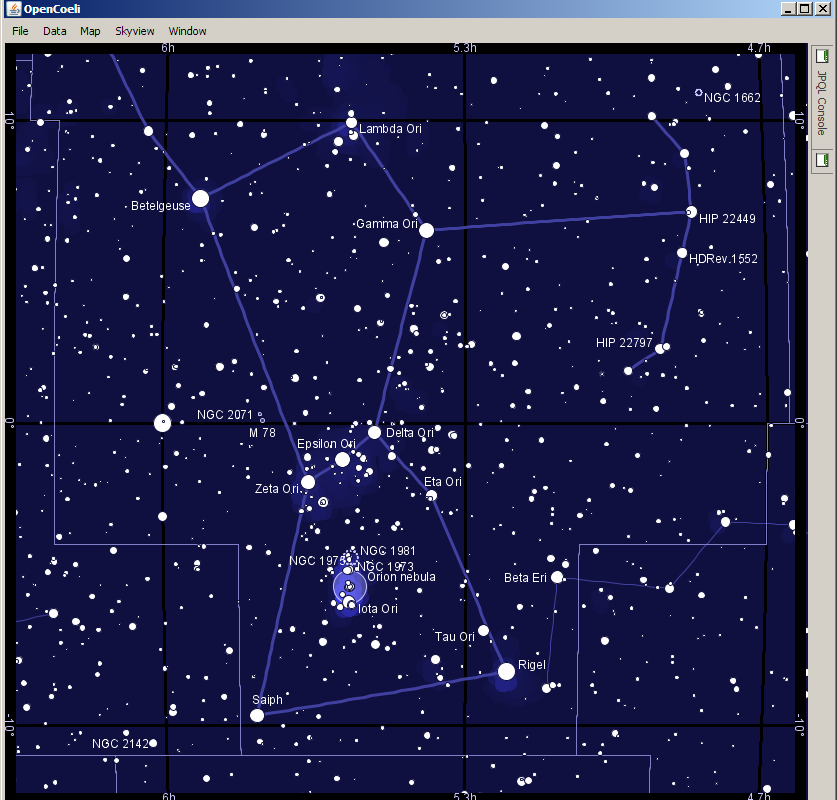
Task: Click the NGC 2071 object marker
Action: click(x=260, y=414)
